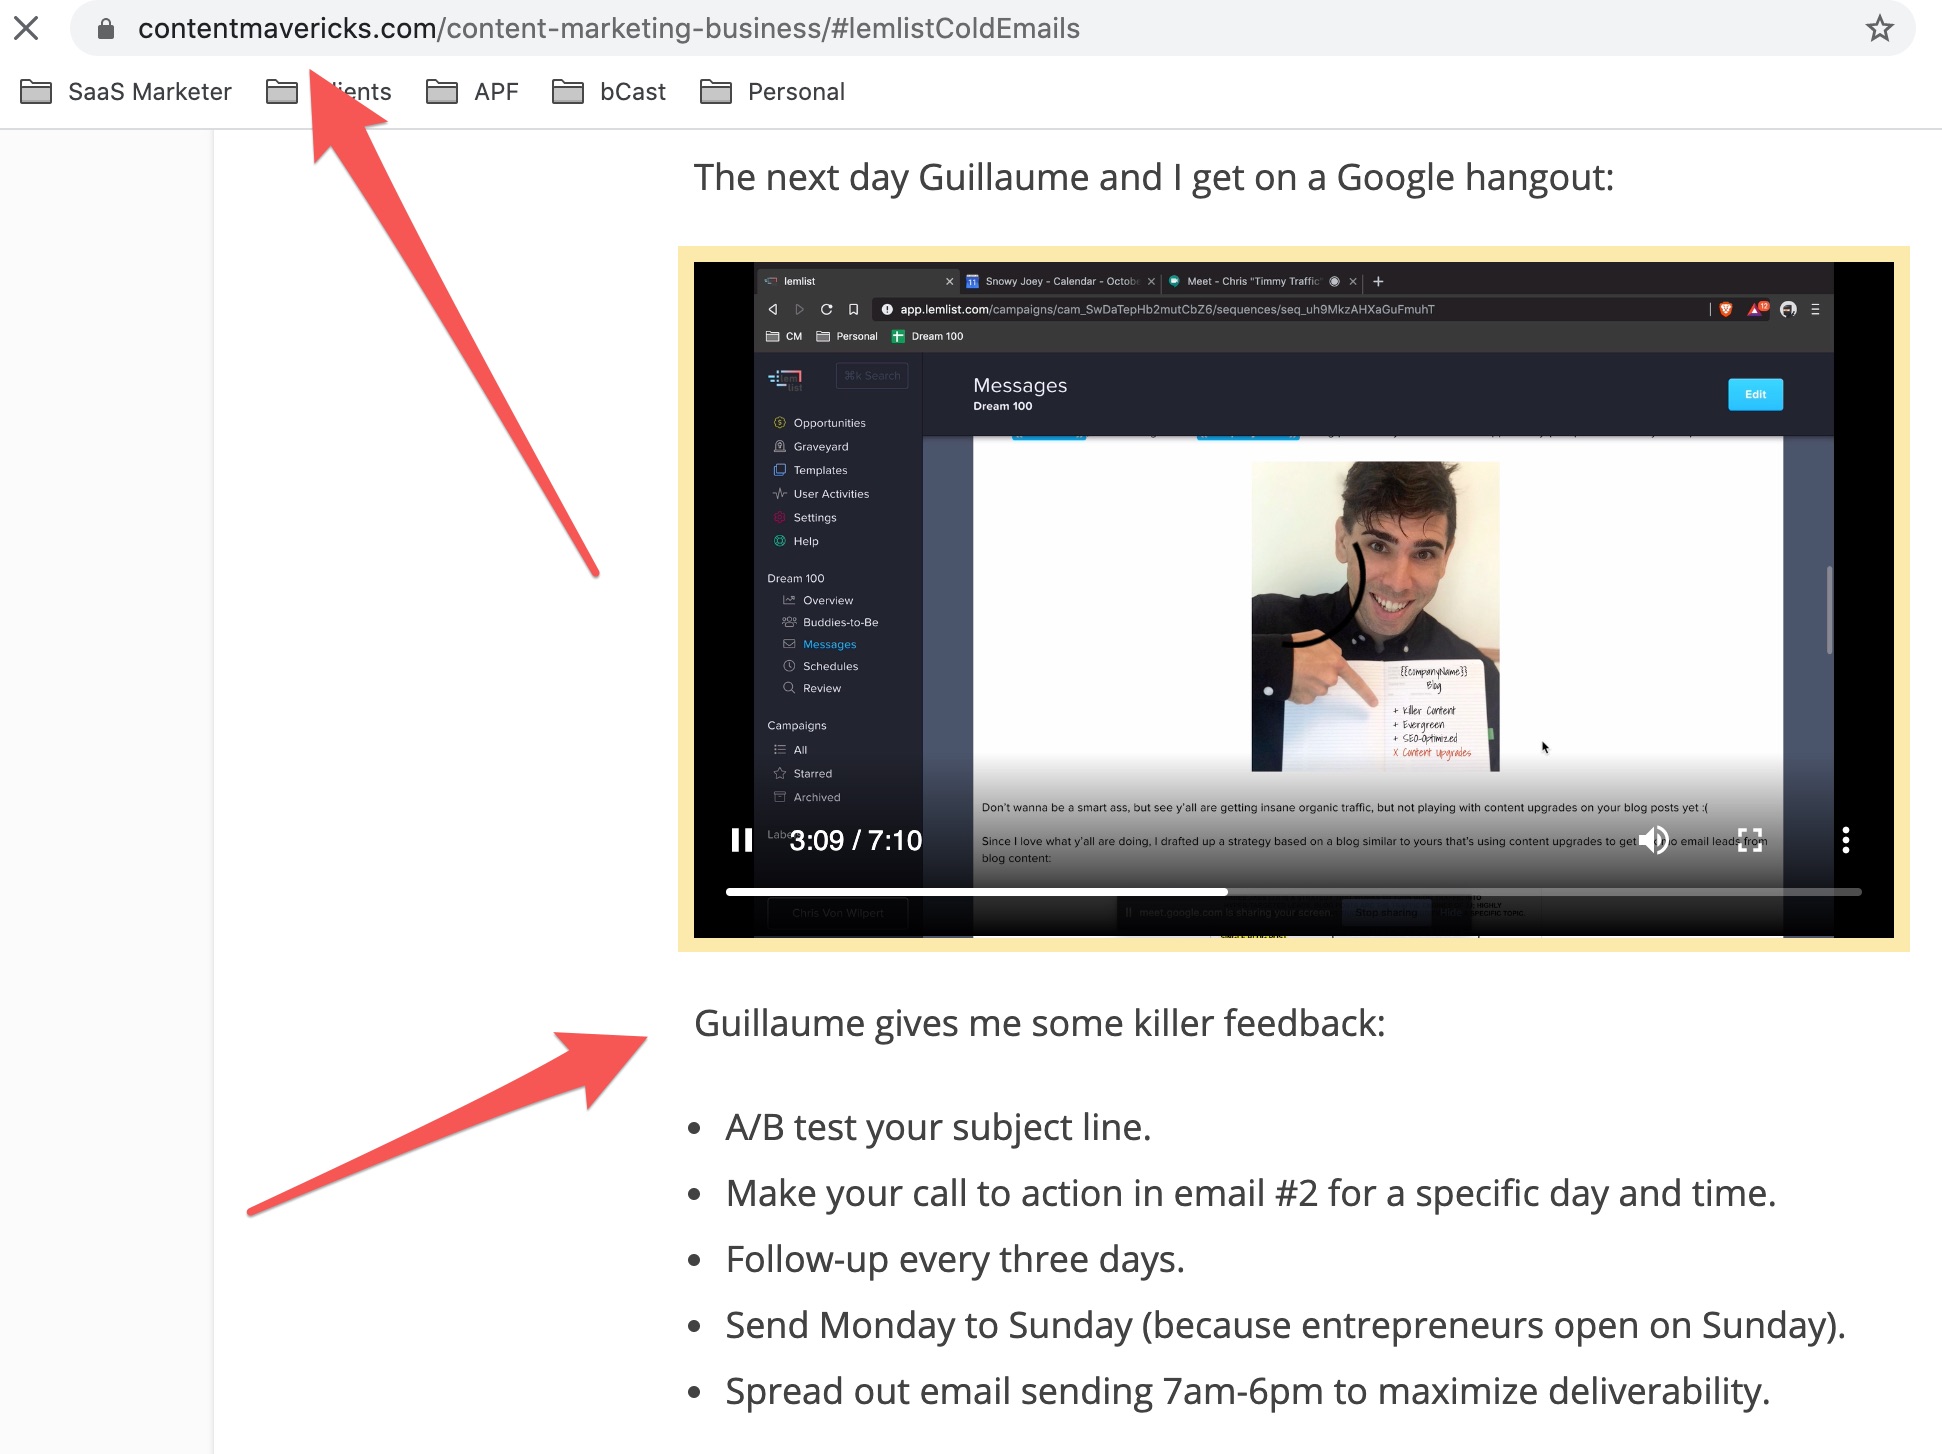This screenshot has height=1454, width=1942.
Task: Click the blue Edit button
Action: pyautogui.click(x=1755, y=394)
